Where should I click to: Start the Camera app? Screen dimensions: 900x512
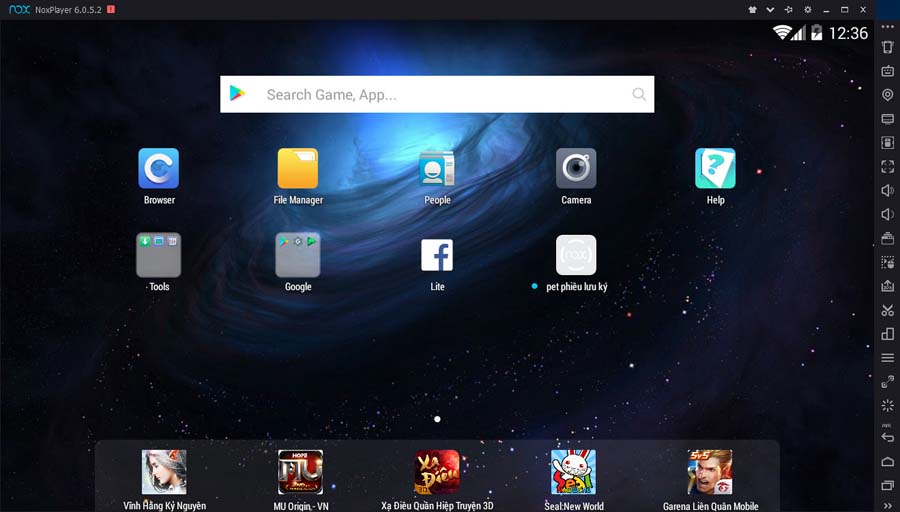point(576,168)
